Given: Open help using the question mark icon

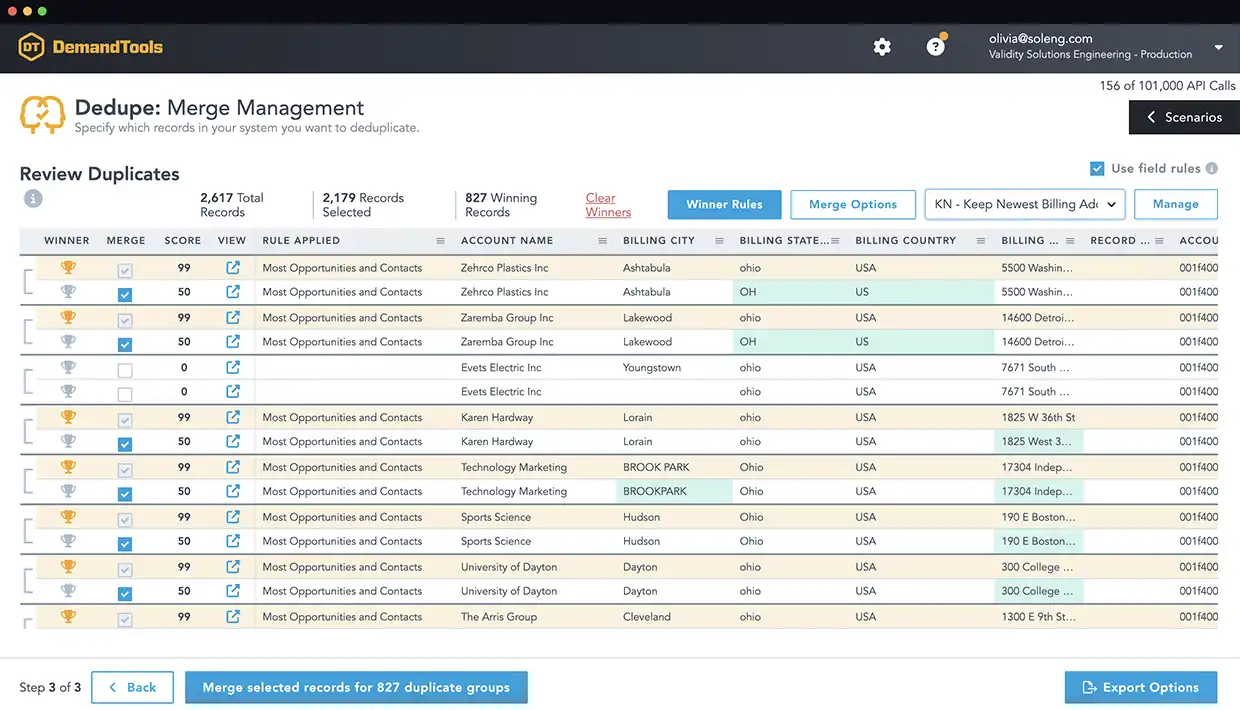Looking at the screenshot, I should click(x=935, y=46).
